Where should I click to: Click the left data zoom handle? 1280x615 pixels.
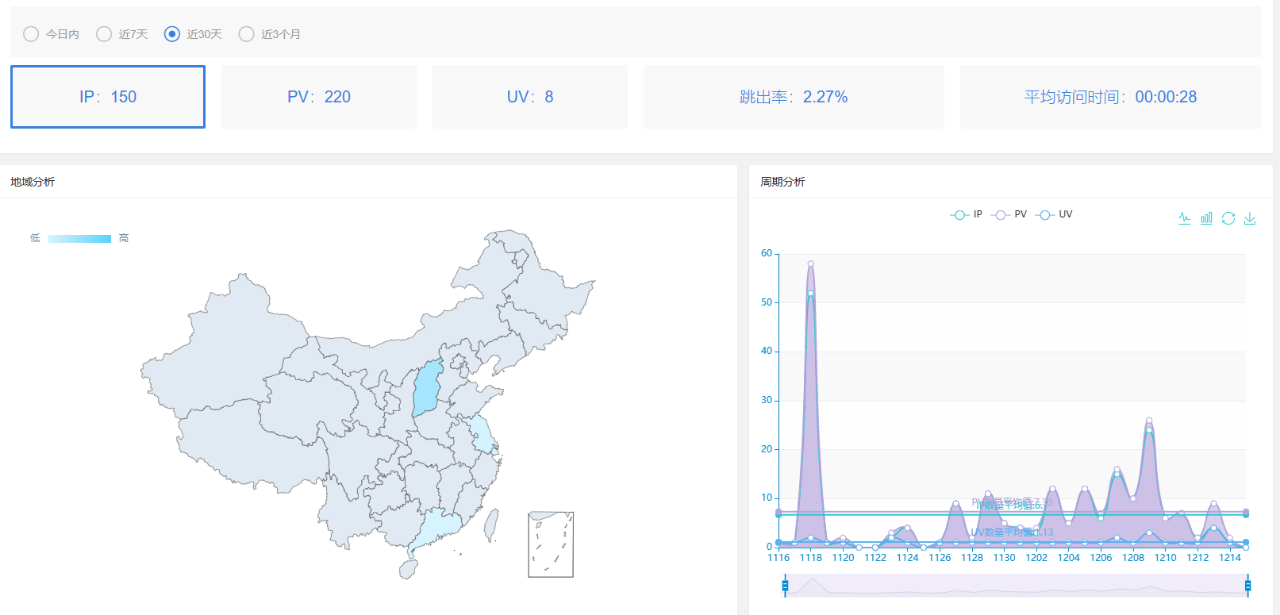(x=785, y=585)
